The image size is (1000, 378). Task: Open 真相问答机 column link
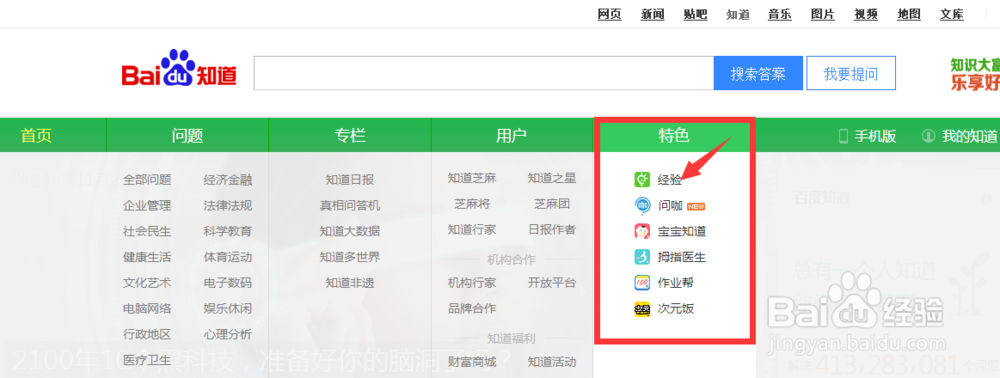349,205
